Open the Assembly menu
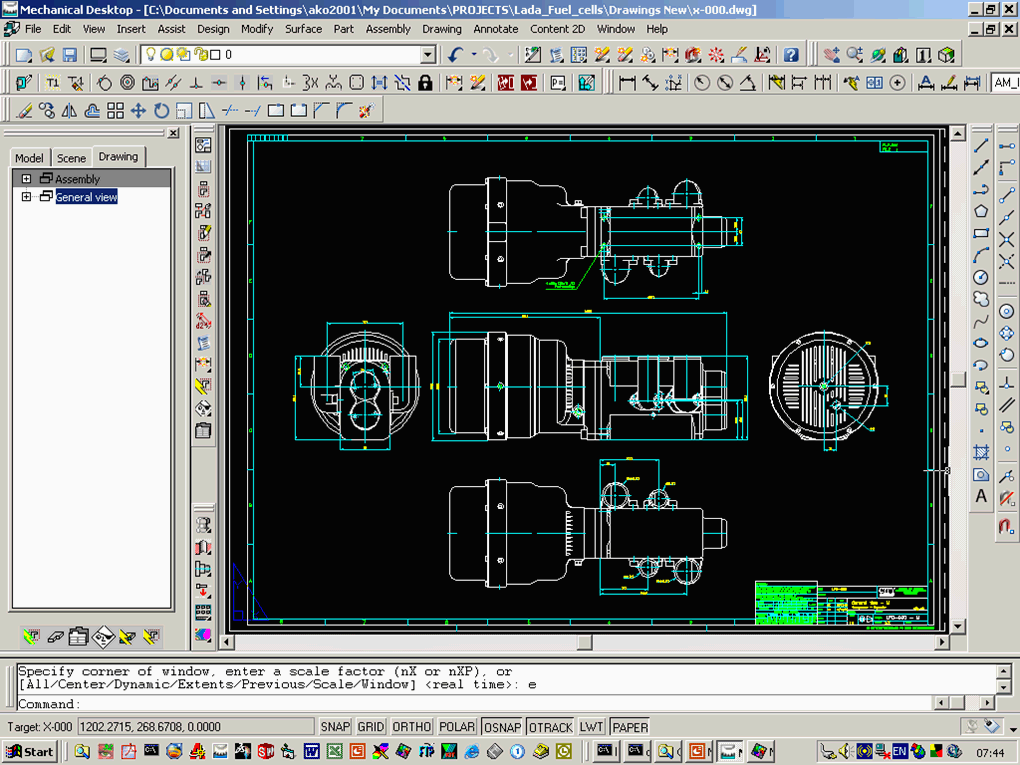 click(x=388, y=29)
